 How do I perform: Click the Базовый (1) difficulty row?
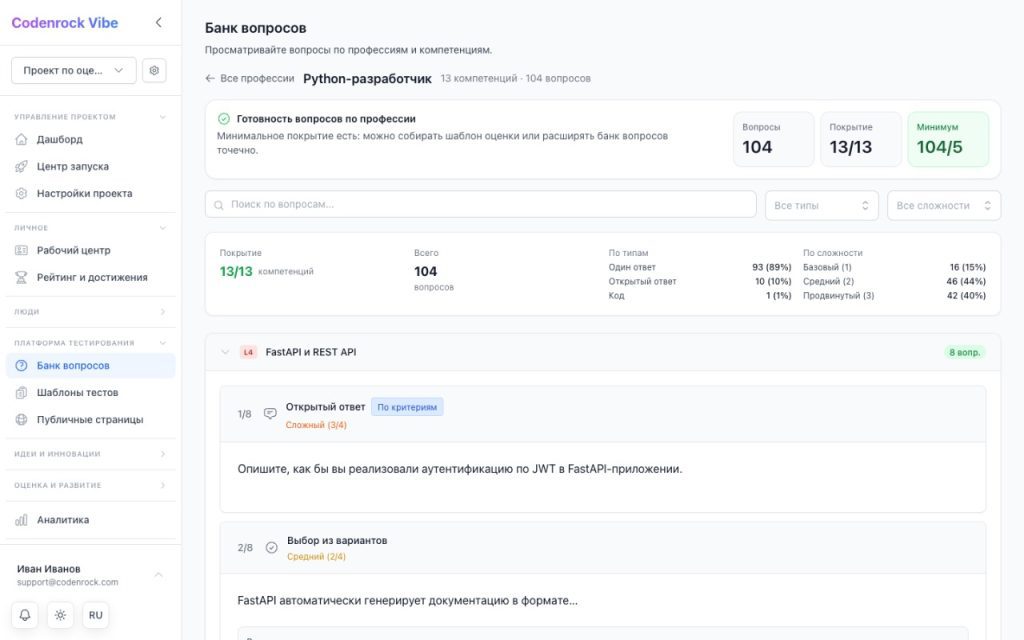pos(895,267)
